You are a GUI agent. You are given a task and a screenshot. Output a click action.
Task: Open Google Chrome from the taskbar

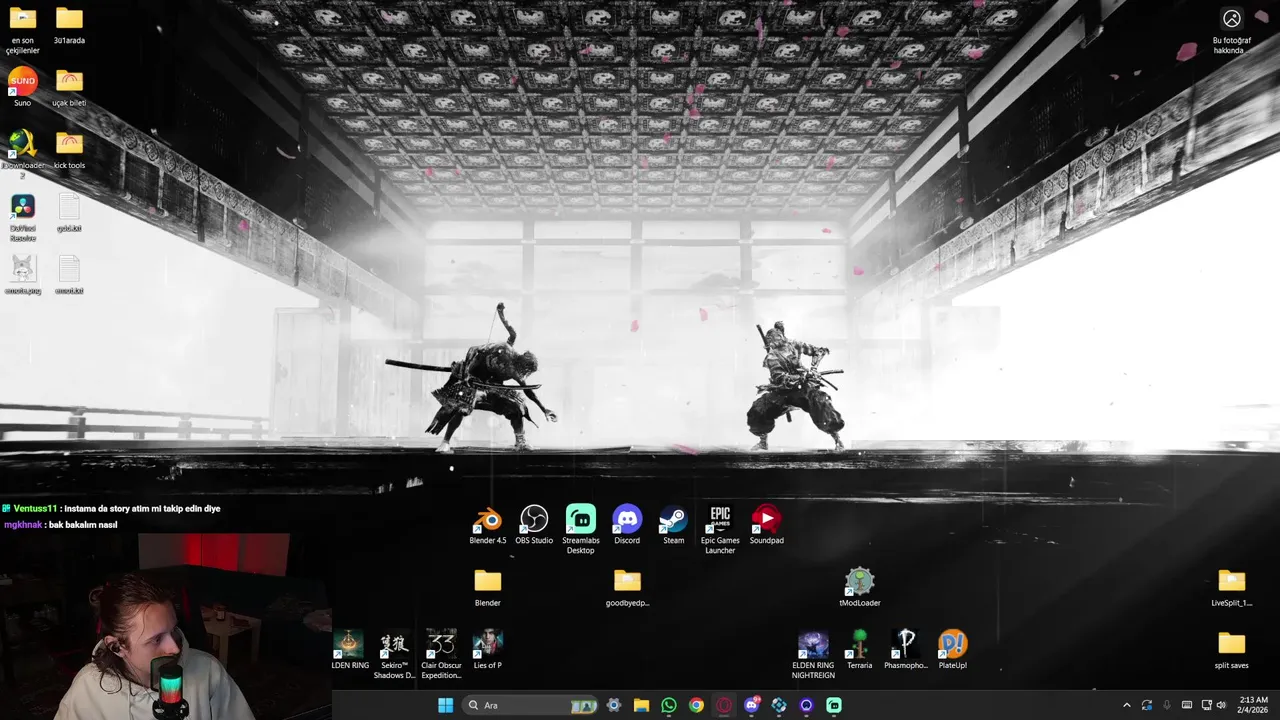coord(696,705)
